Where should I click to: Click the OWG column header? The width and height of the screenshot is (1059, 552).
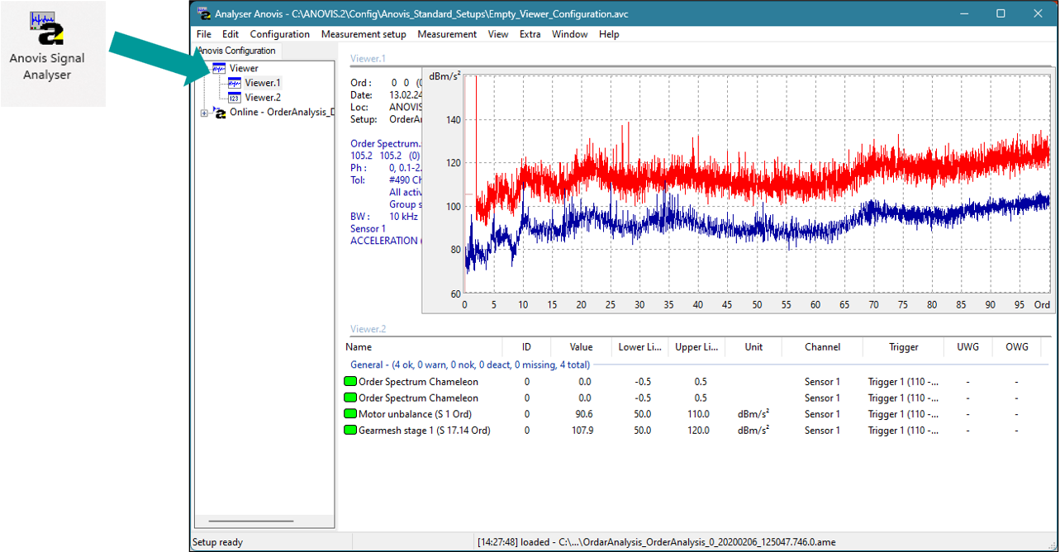point(1016,347)
